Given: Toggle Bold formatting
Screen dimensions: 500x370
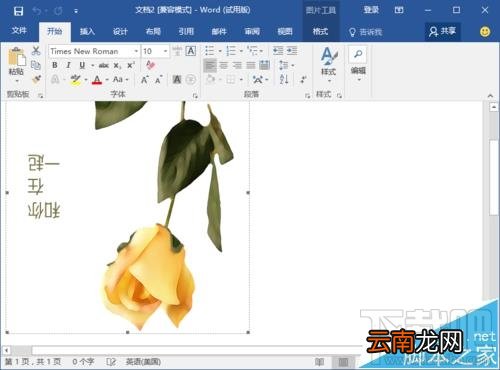Looking at the screenshot, I should [x=55, y=65].
